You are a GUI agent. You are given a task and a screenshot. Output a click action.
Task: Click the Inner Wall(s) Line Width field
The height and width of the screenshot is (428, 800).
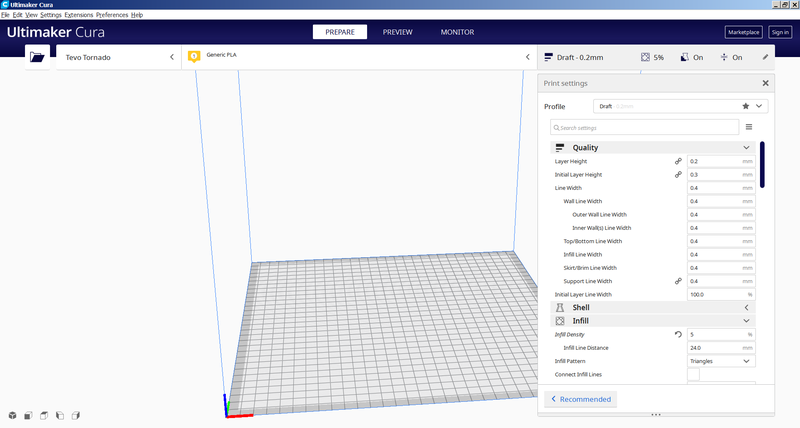tap(721, 228)
